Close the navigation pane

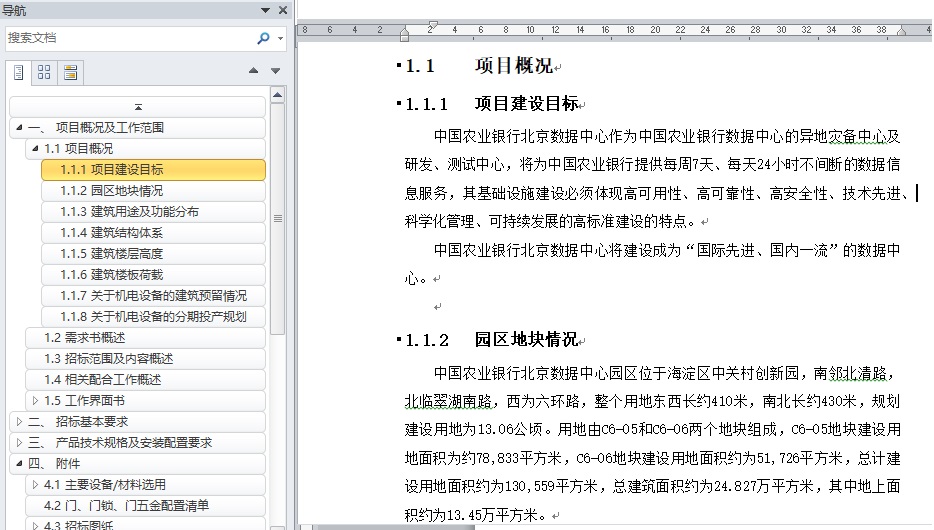[283, 10]
